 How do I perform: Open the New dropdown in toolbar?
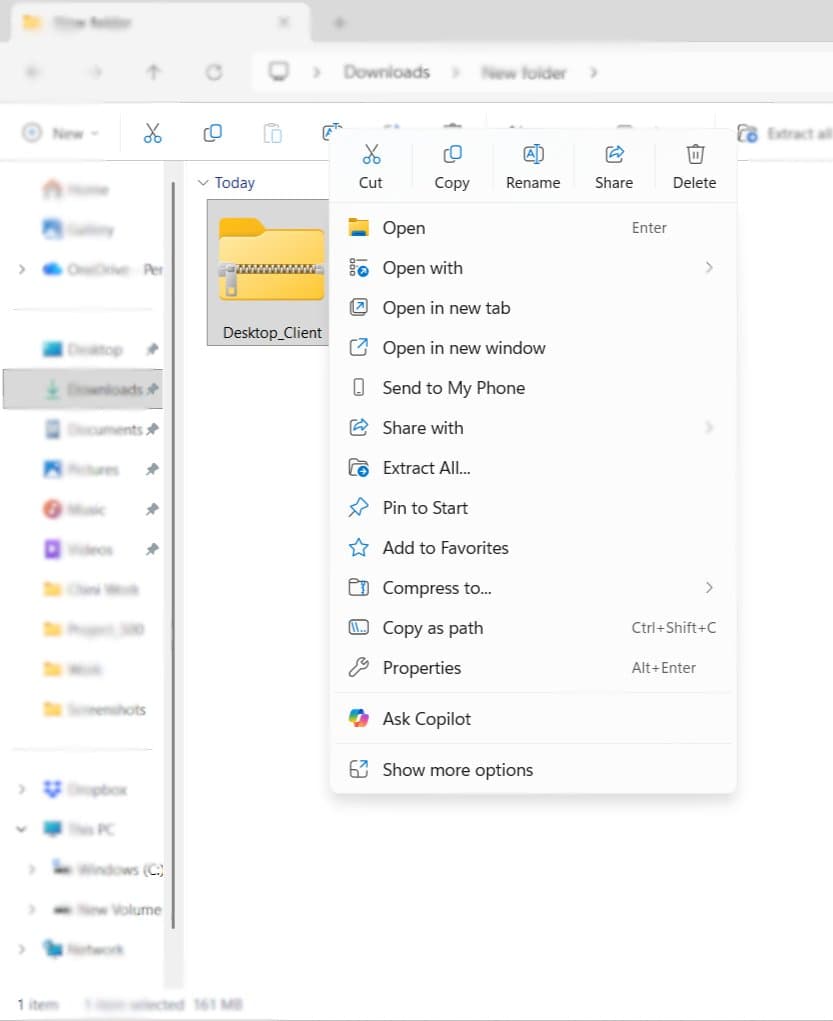(61, 133)
